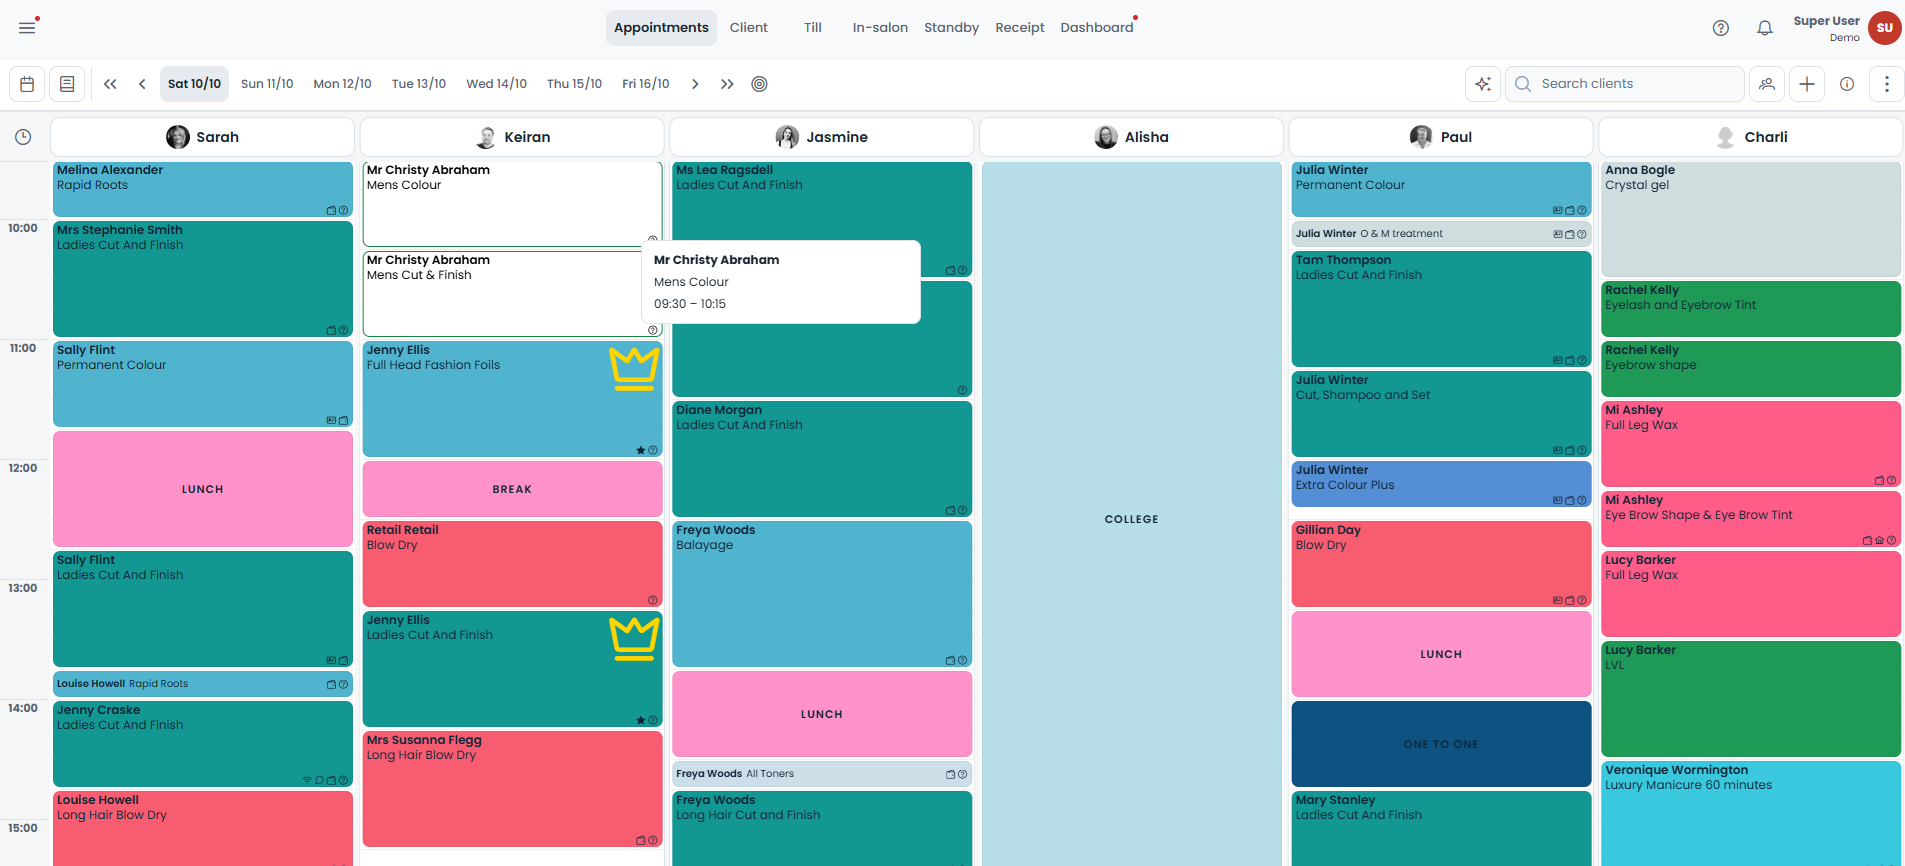Select Wed 14/10 date

point(496,84)
